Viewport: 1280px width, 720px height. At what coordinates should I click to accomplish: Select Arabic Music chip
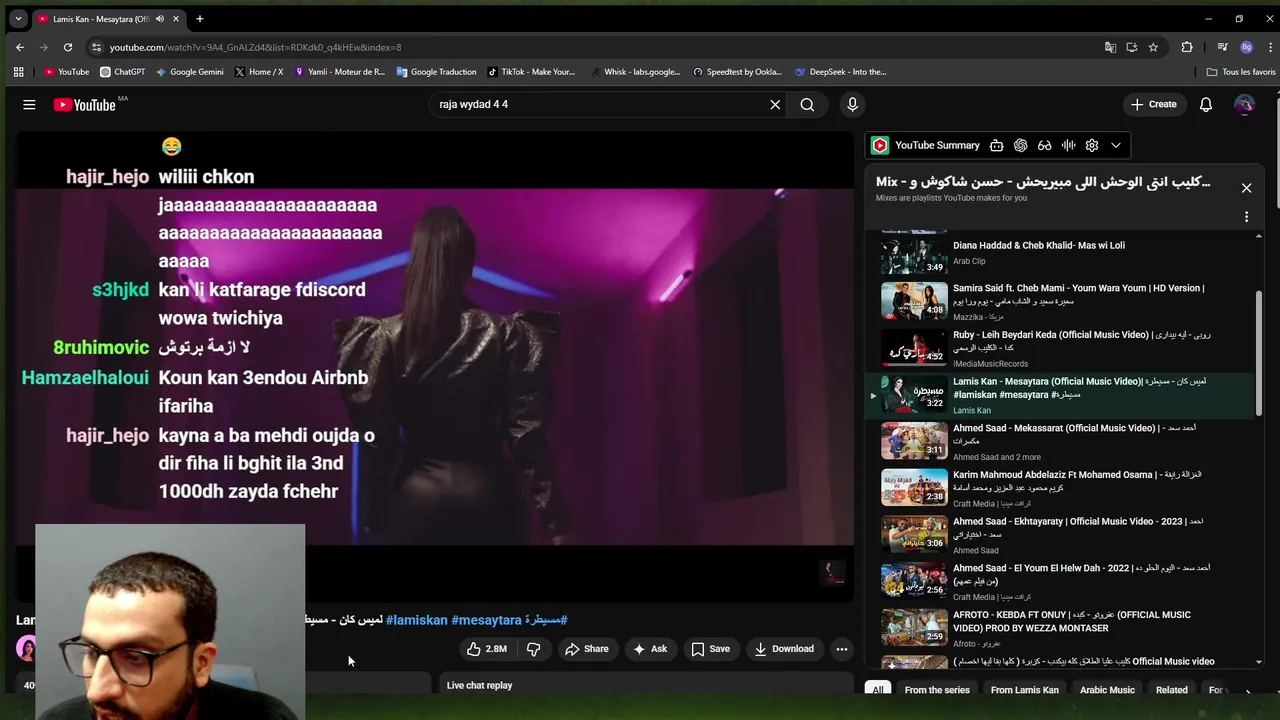(x=1107, y=690)
